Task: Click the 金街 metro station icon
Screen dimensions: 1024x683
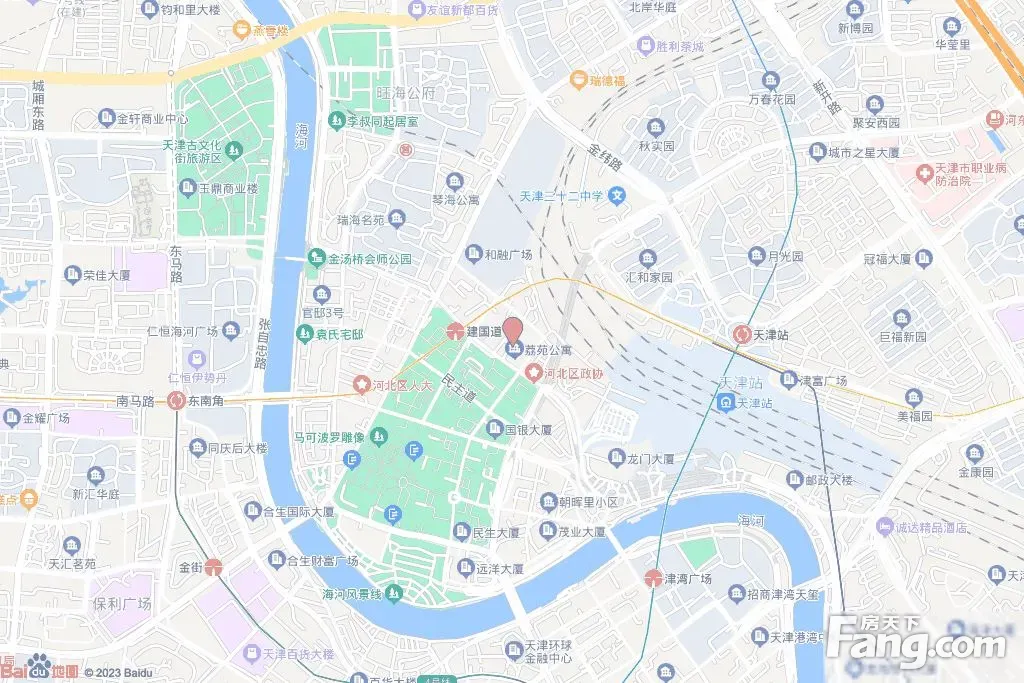Action: (x=213, y=567)
